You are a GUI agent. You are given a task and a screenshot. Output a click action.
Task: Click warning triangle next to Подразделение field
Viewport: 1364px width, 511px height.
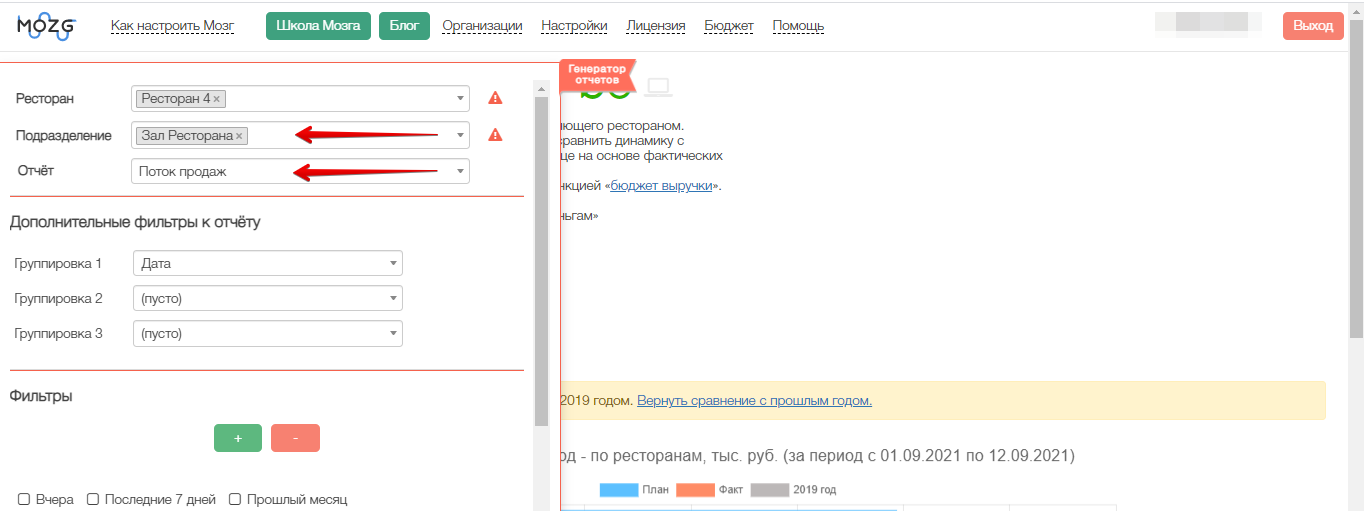click(x=495, y=135)
